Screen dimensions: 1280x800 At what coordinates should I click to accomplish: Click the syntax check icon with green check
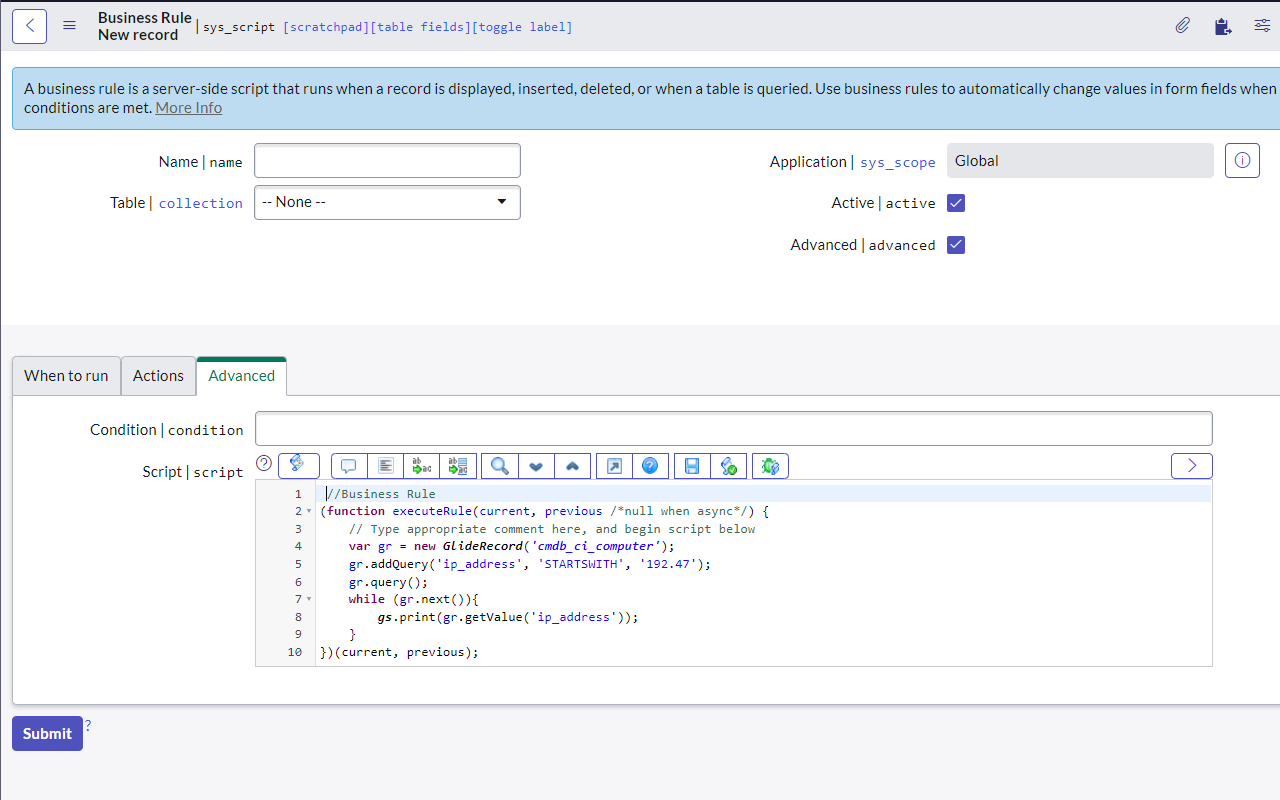tap(729, 466)
